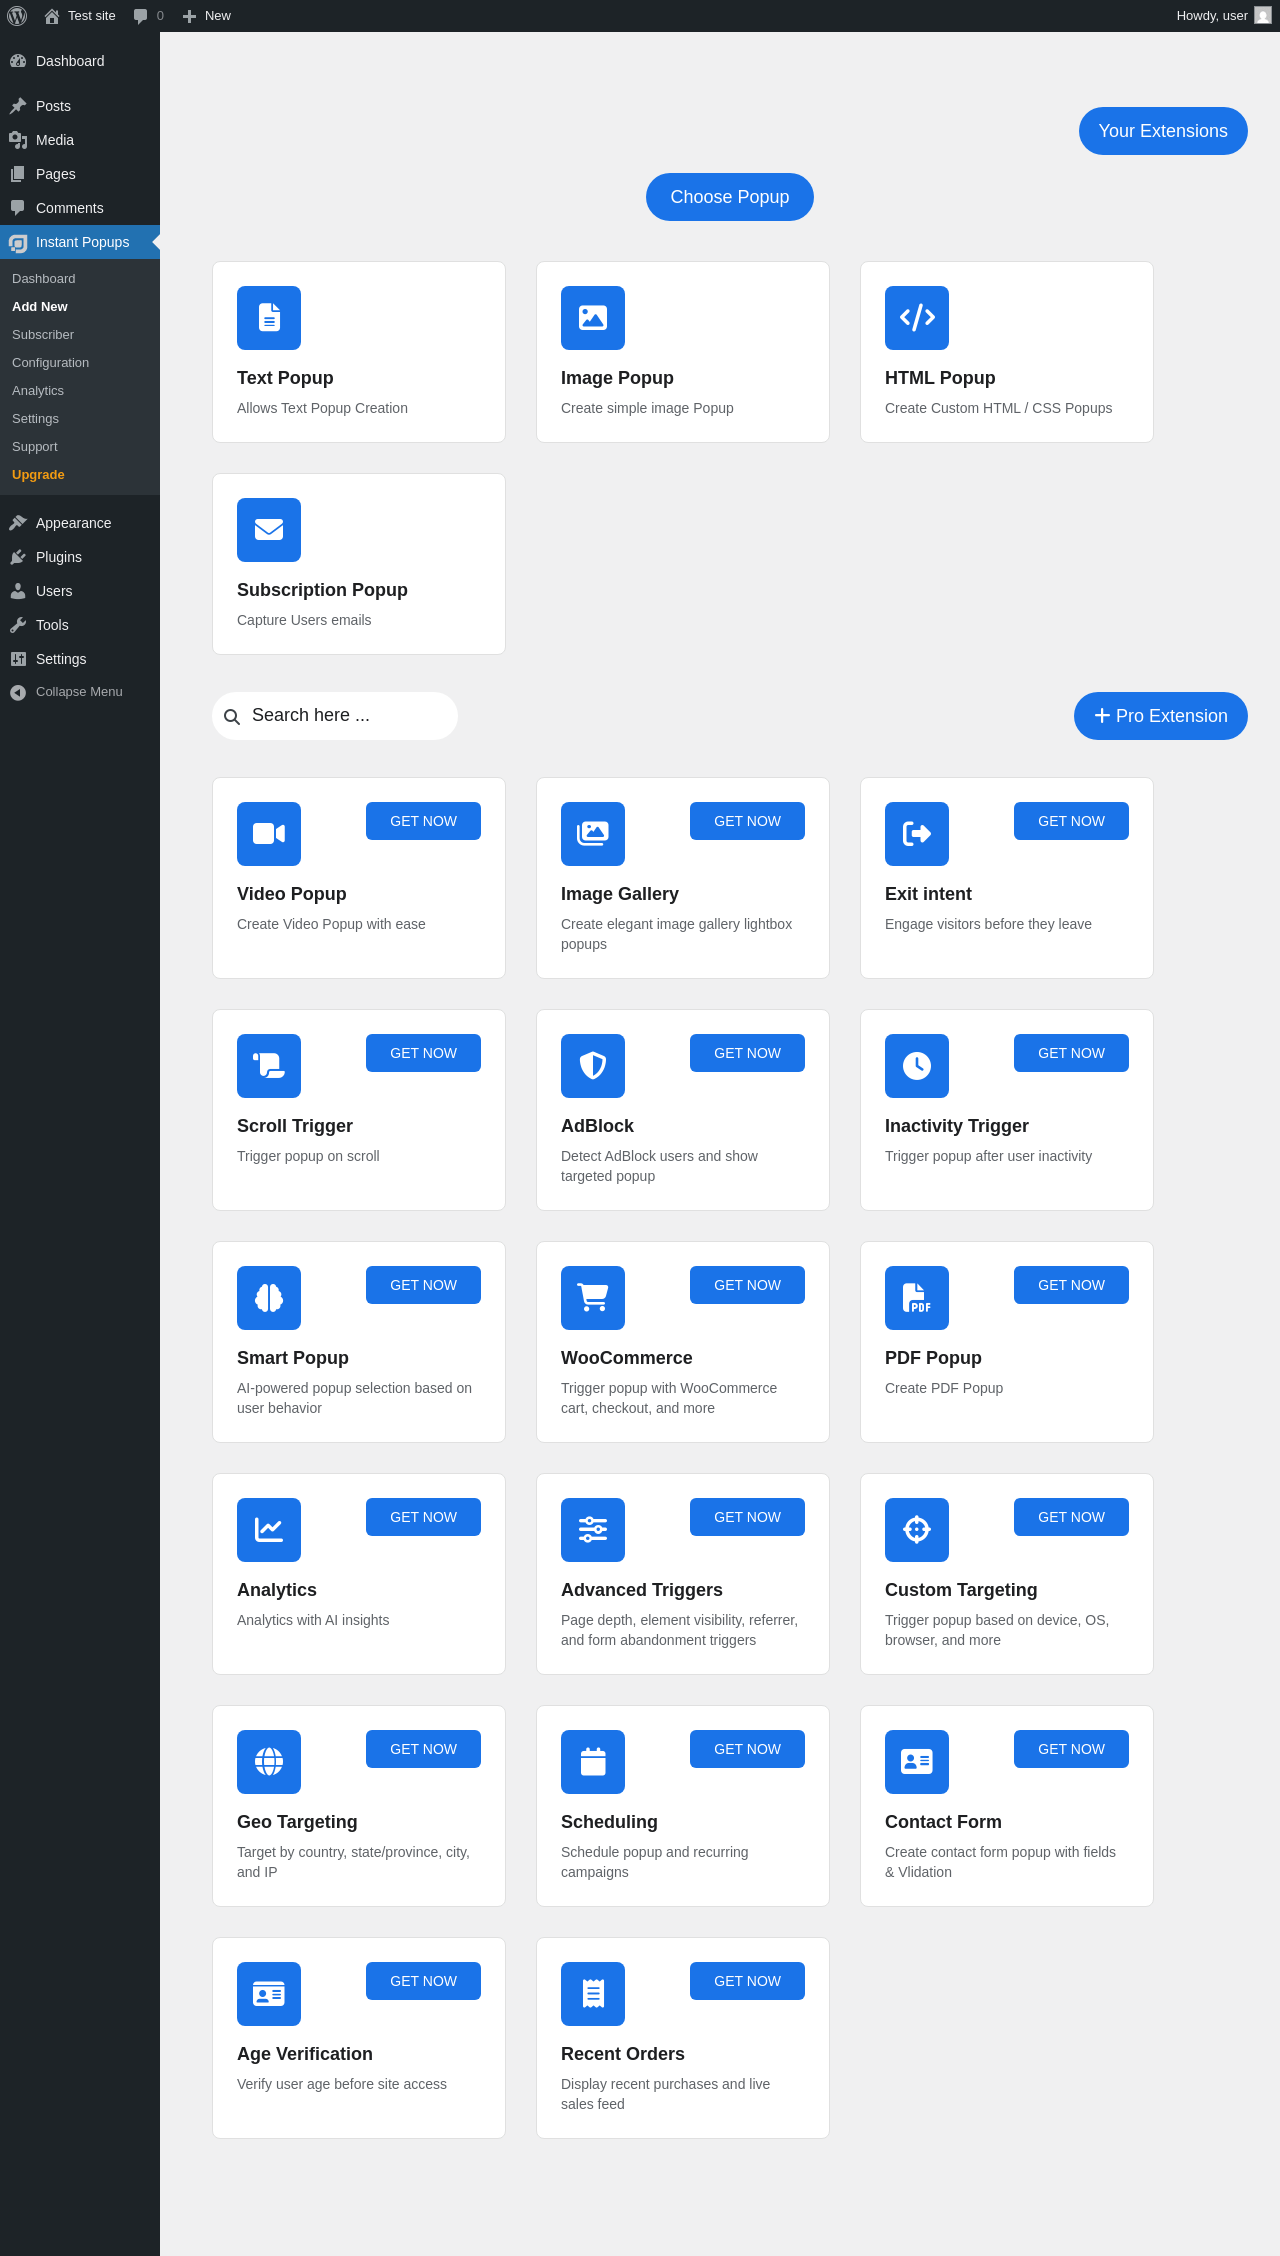Viewport: 1280px width, 2256px height.
Task: Open the Test site link in admin bar
Action: coord(80,16)
